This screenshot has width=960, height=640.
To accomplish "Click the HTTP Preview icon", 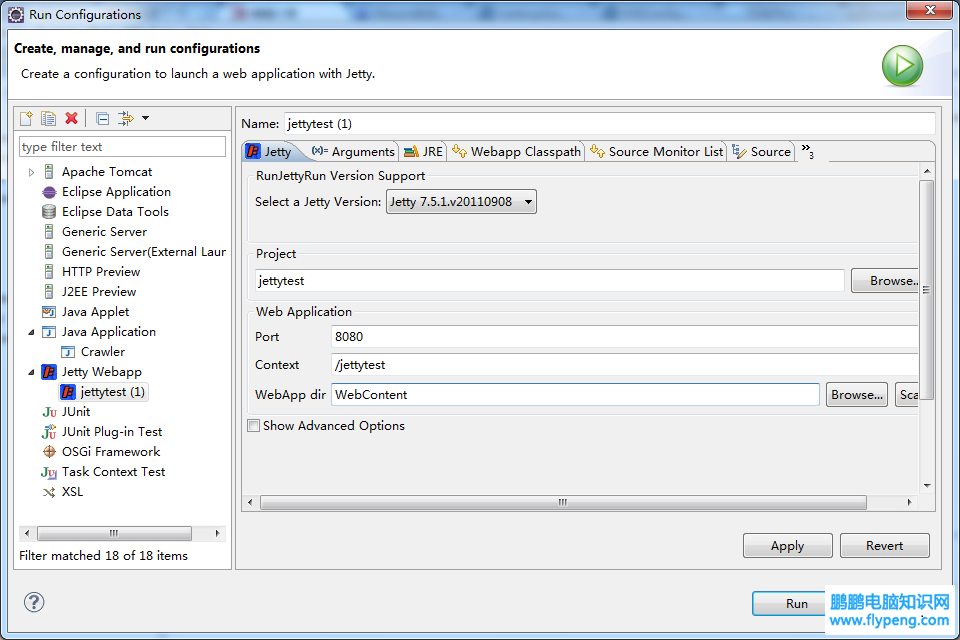I will [49, 272].
